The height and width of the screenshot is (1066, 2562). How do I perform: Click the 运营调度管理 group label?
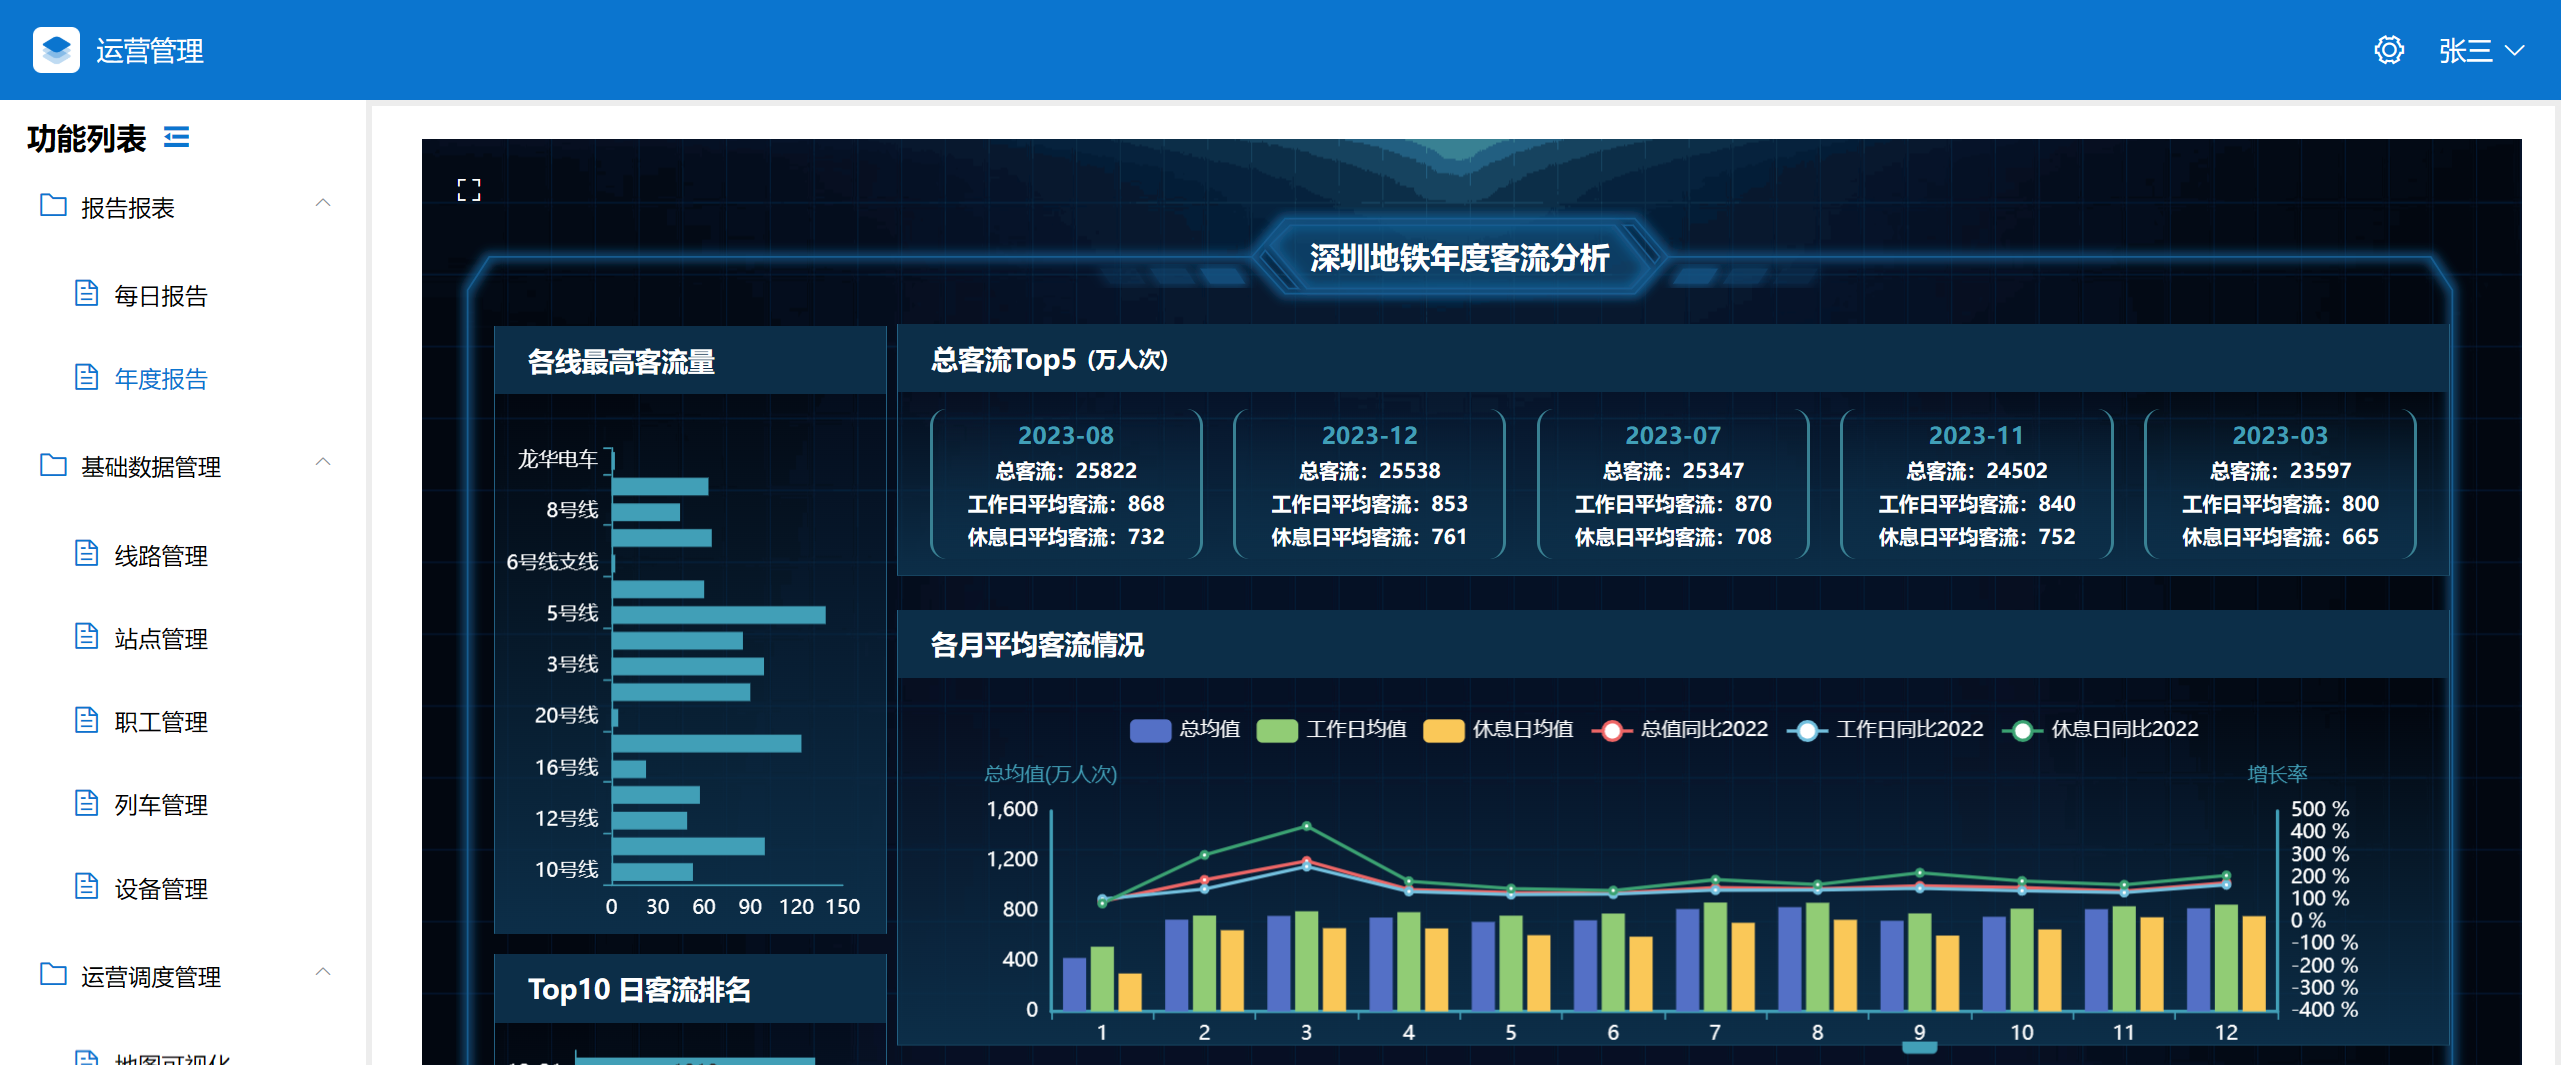[151, 977]
